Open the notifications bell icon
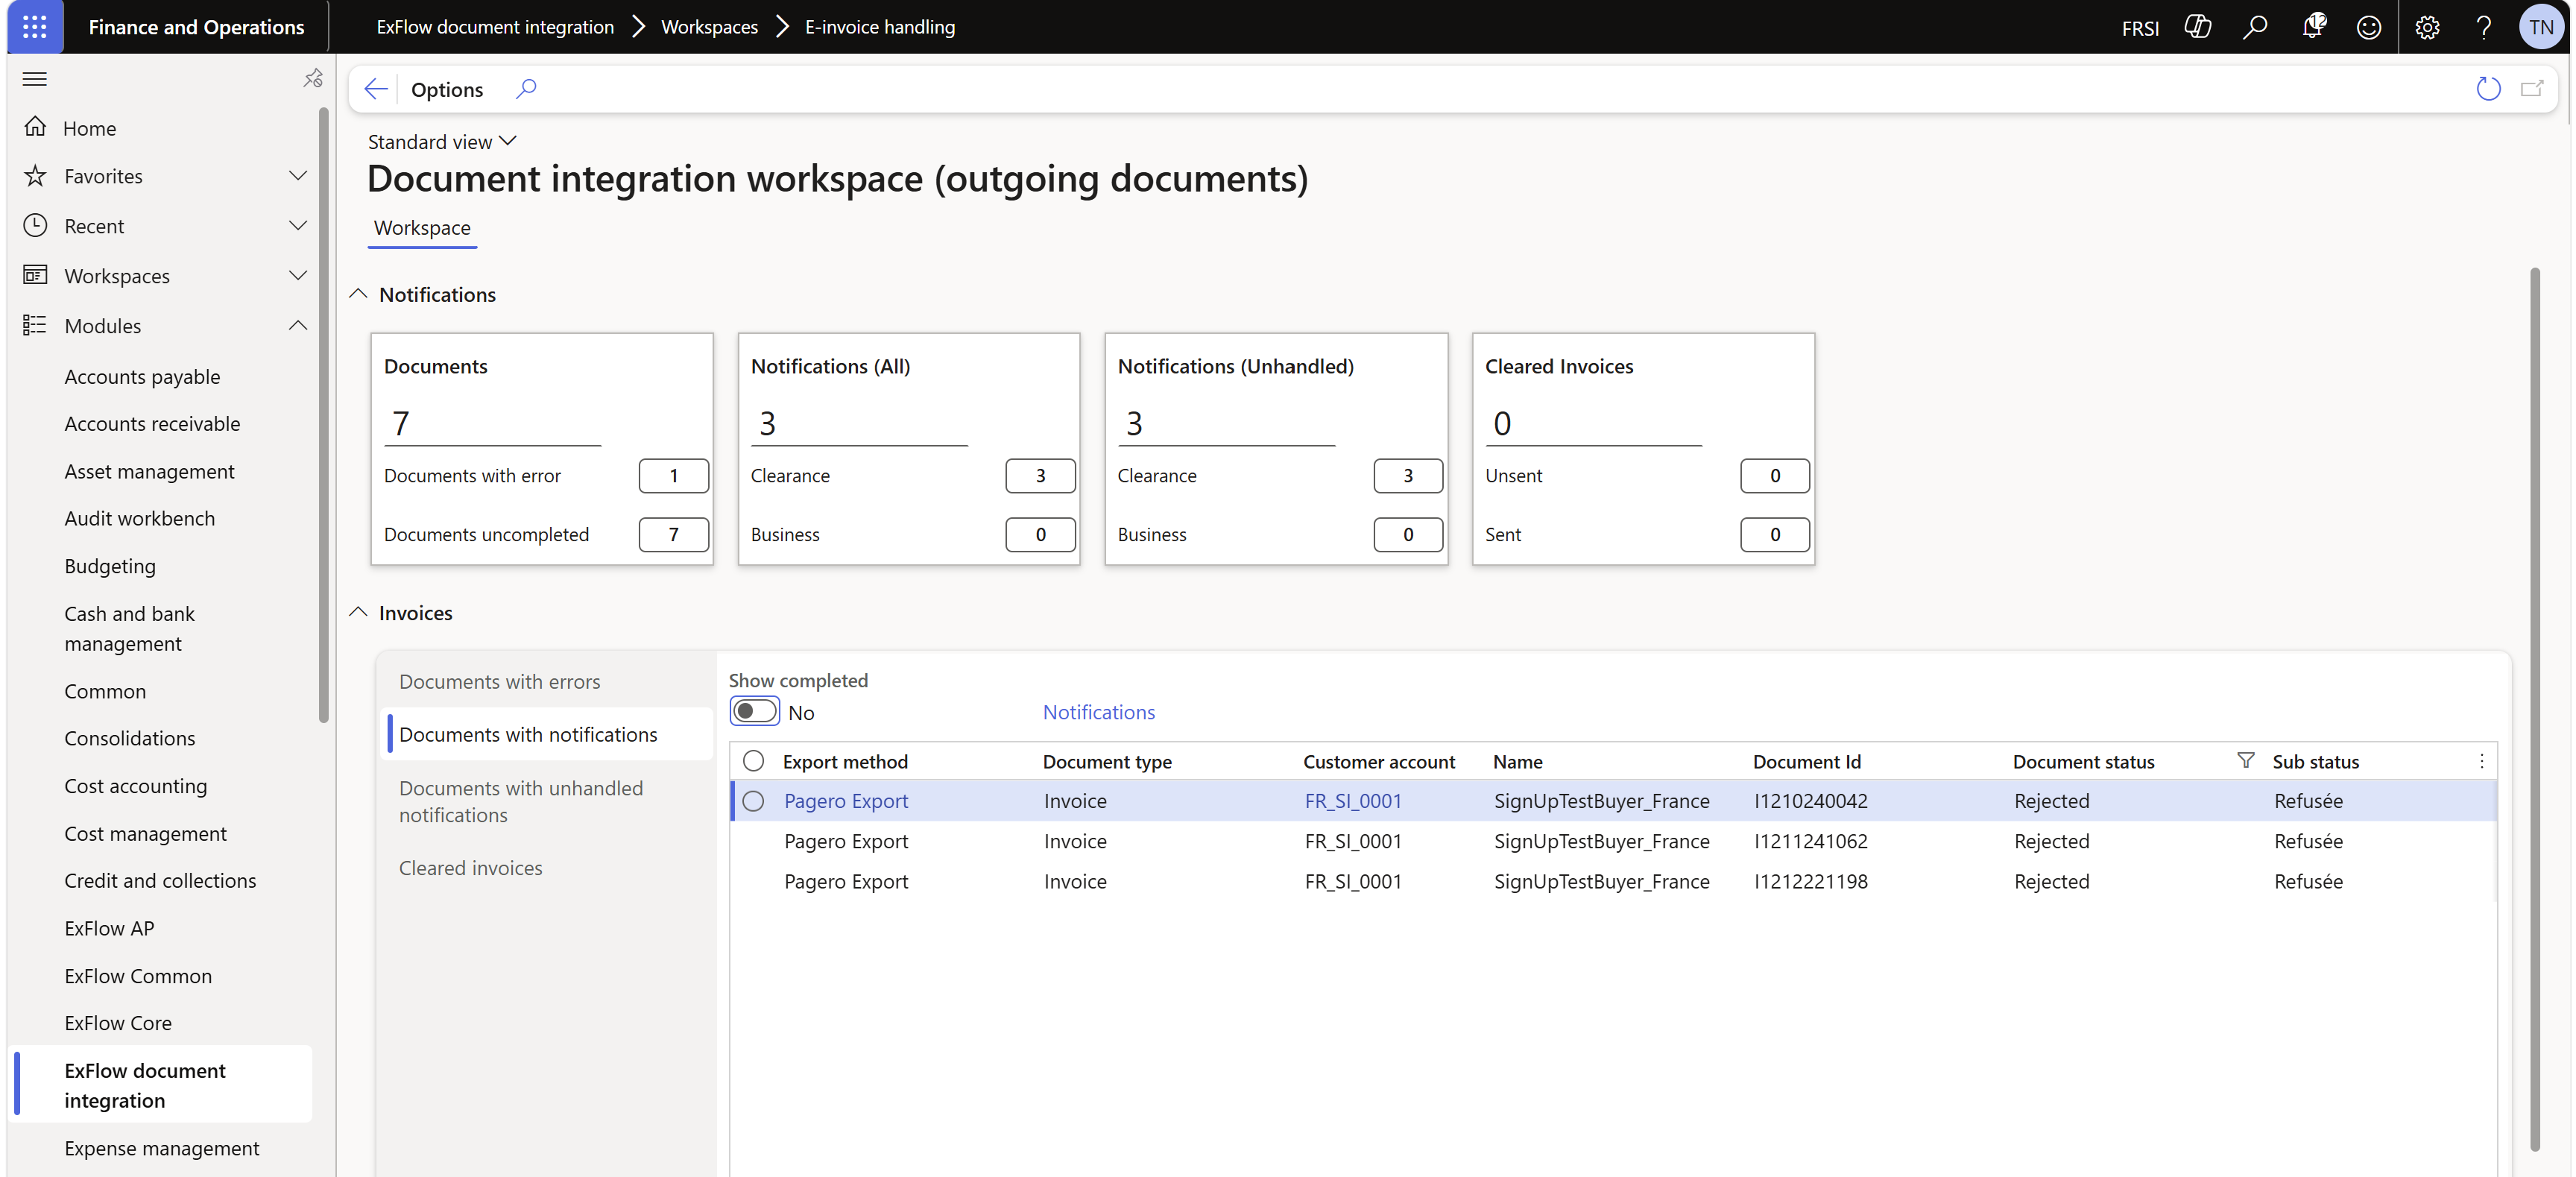 click(x=2313, y=27)
